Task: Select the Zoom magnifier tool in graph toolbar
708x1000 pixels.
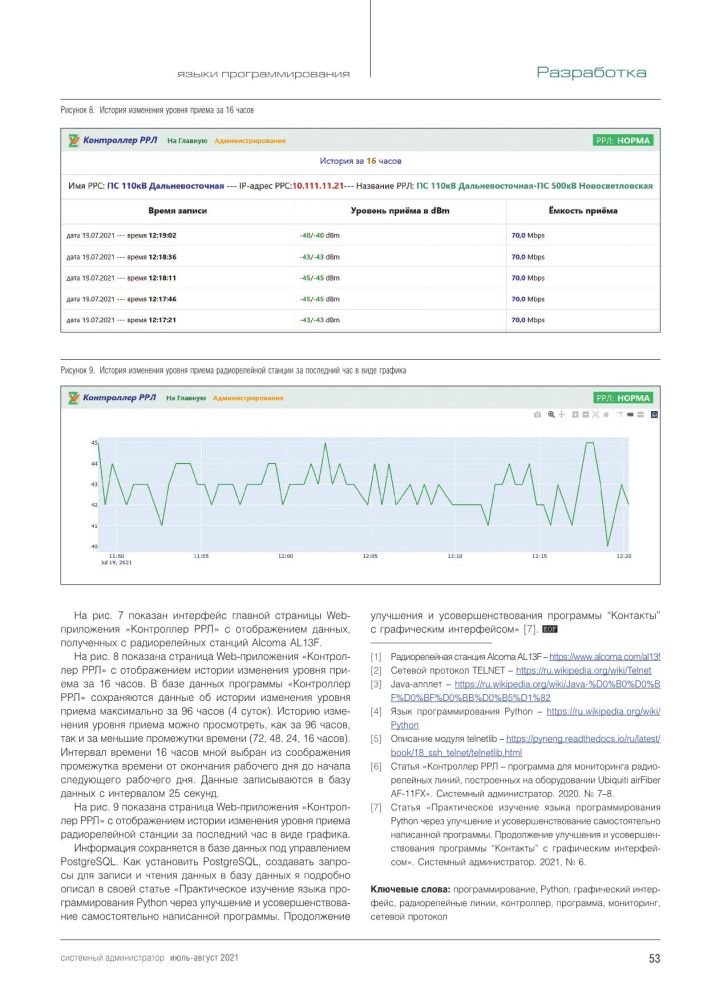Action: [x=551, y=415]
